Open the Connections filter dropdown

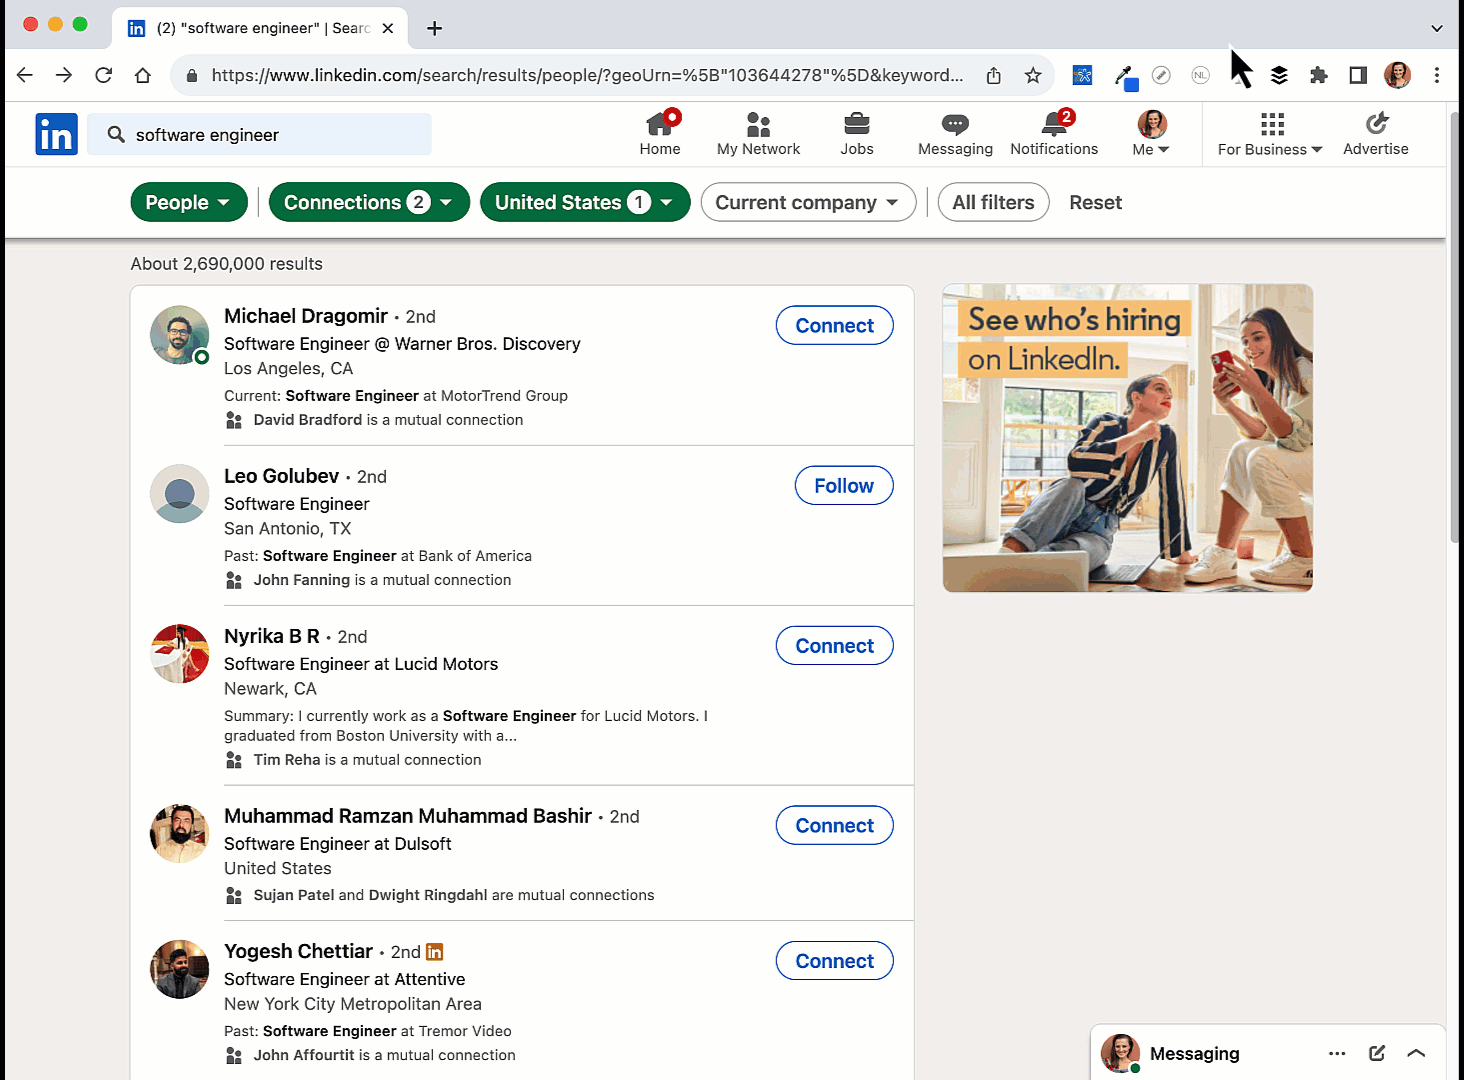[368, 202]
